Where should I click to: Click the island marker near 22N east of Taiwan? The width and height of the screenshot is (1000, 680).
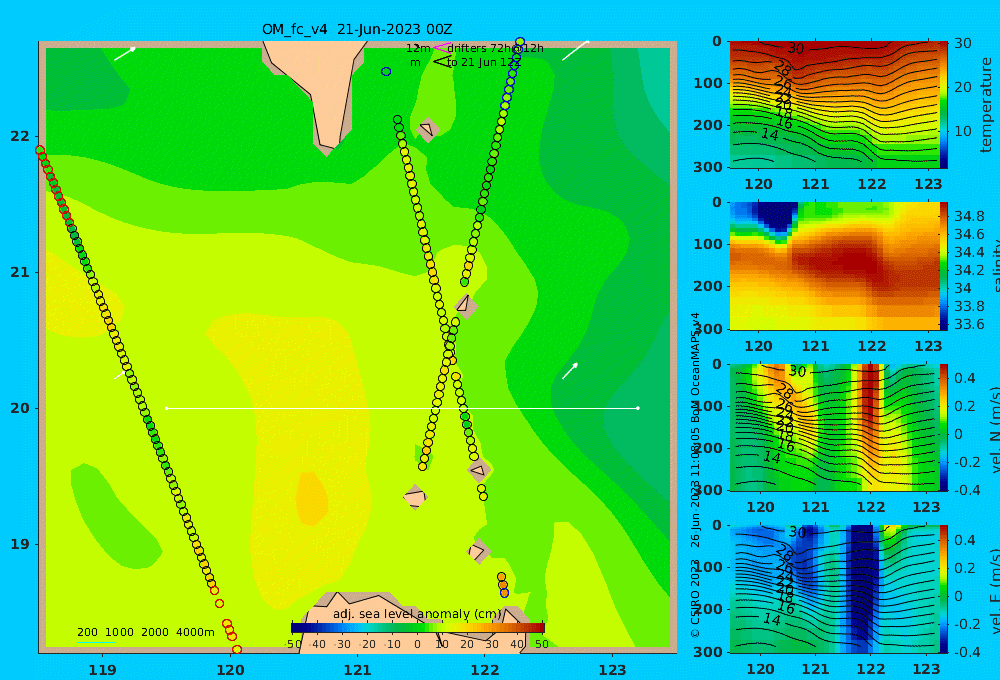(x=427, y=129)
